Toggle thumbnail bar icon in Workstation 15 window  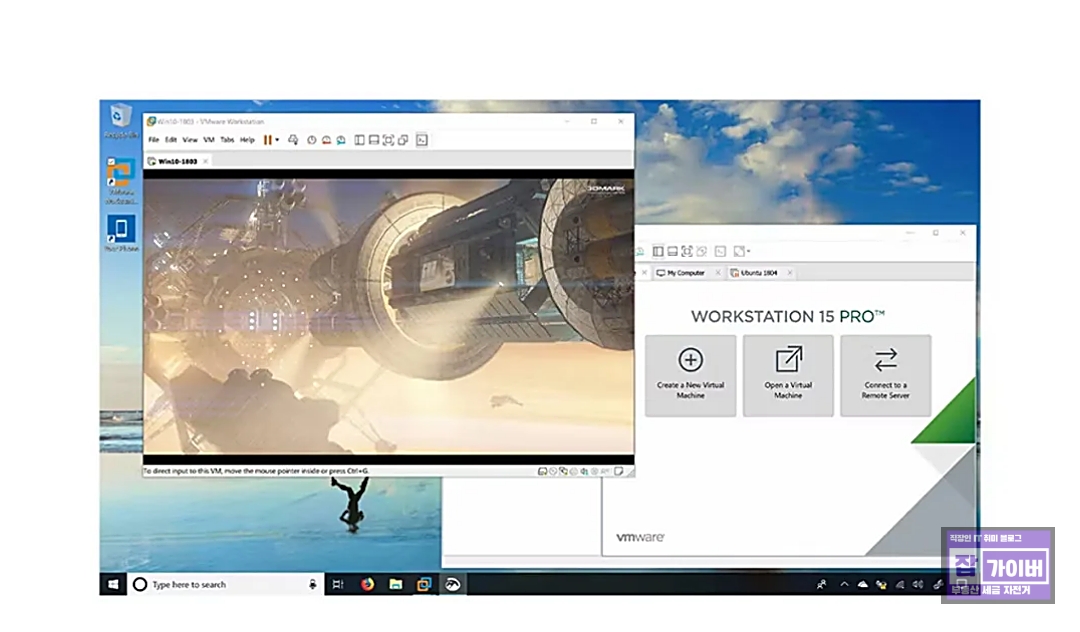(x=672, y=251)
